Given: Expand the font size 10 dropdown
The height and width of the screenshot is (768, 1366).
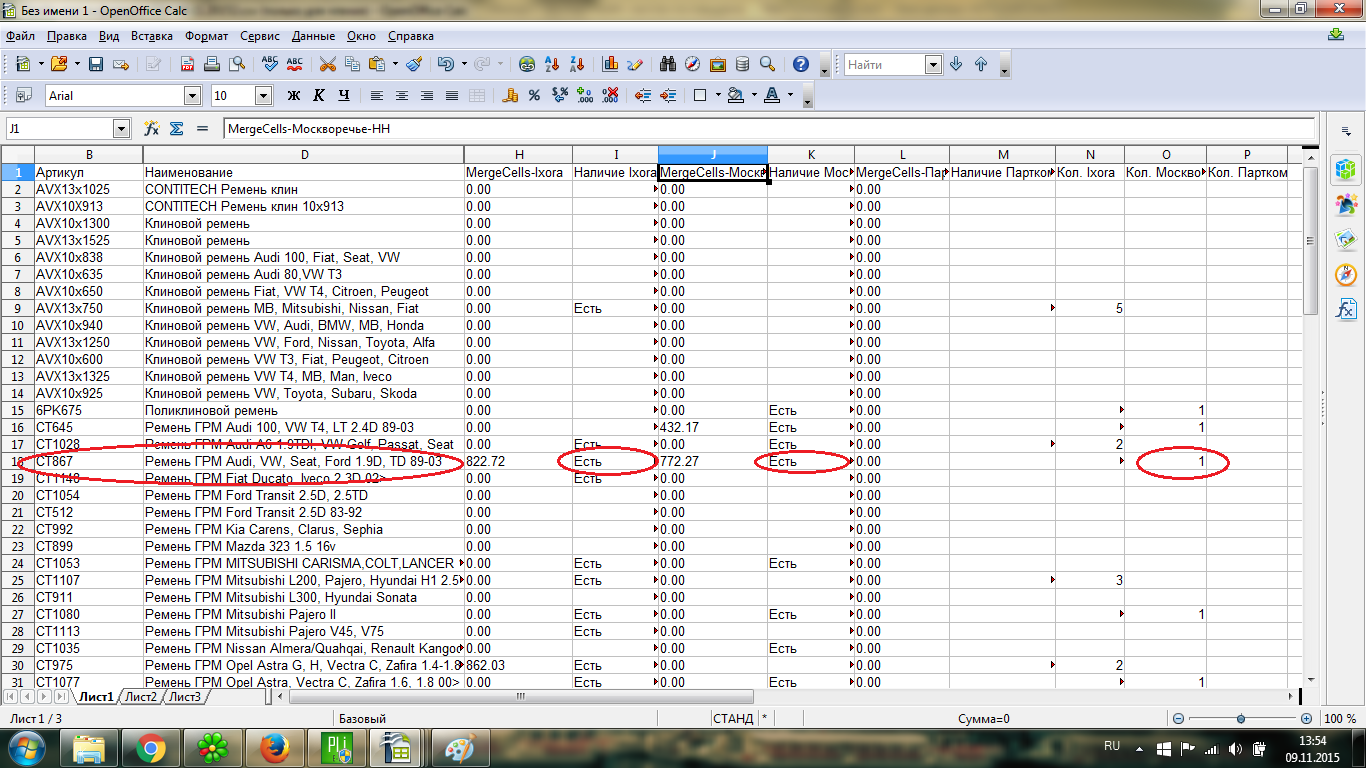Looking at the screenshot, I should pyautogui.click(x=264, y=95).
